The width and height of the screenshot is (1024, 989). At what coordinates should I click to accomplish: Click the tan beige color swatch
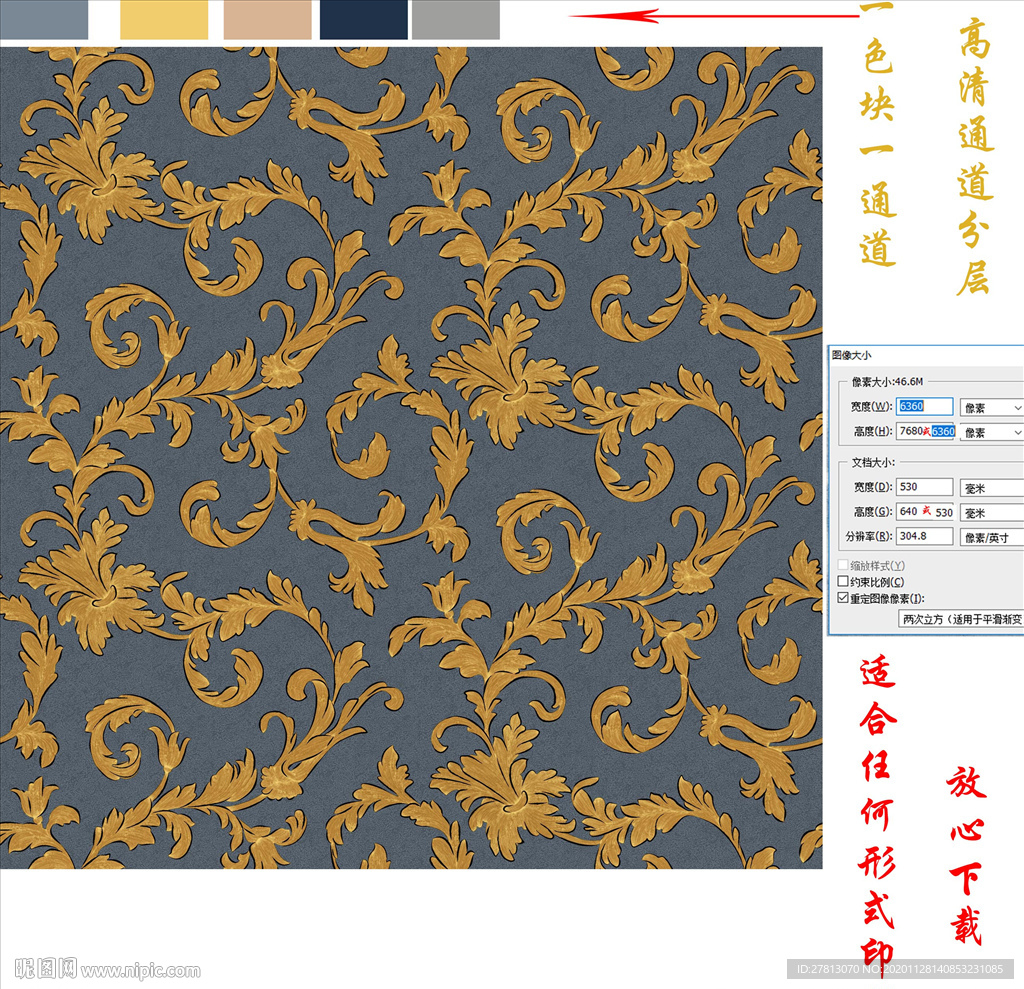268,20
